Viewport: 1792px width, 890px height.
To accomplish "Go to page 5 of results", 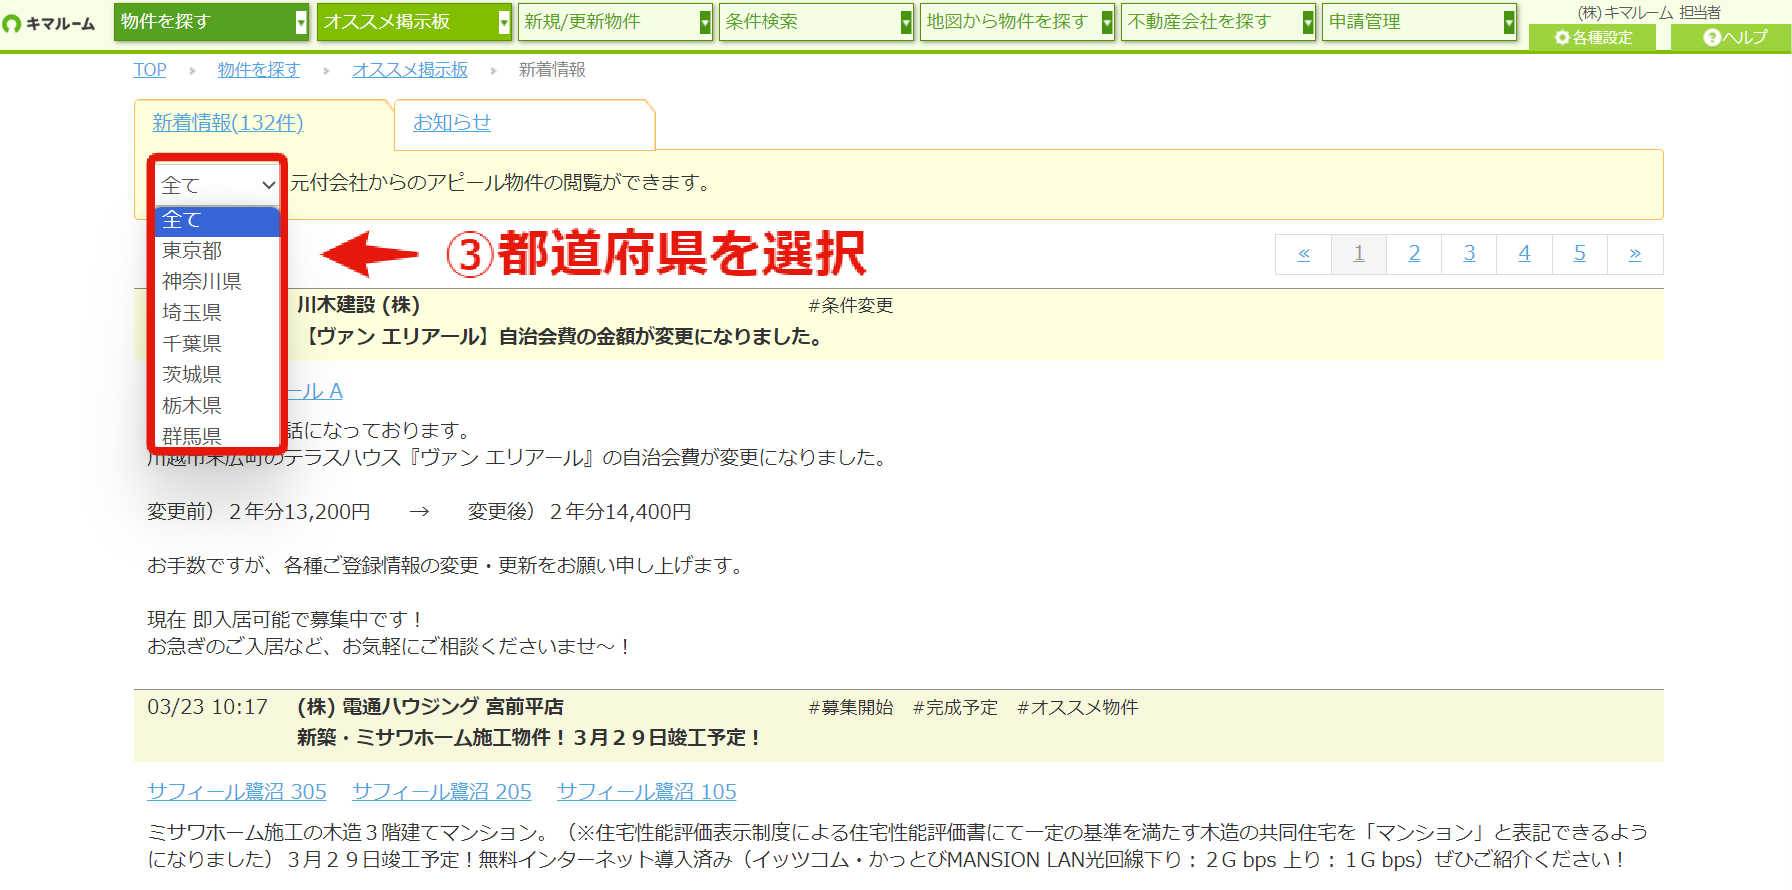I will tap(1580, 254).
